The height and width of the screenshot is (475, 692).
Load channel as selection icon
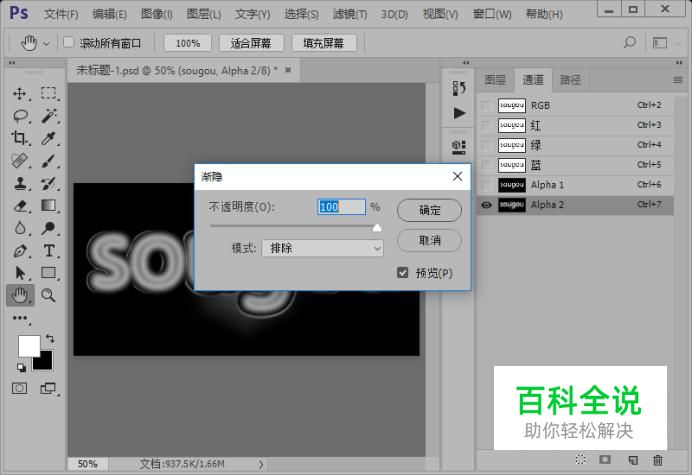pyautogui.click(x=581, y=460)
